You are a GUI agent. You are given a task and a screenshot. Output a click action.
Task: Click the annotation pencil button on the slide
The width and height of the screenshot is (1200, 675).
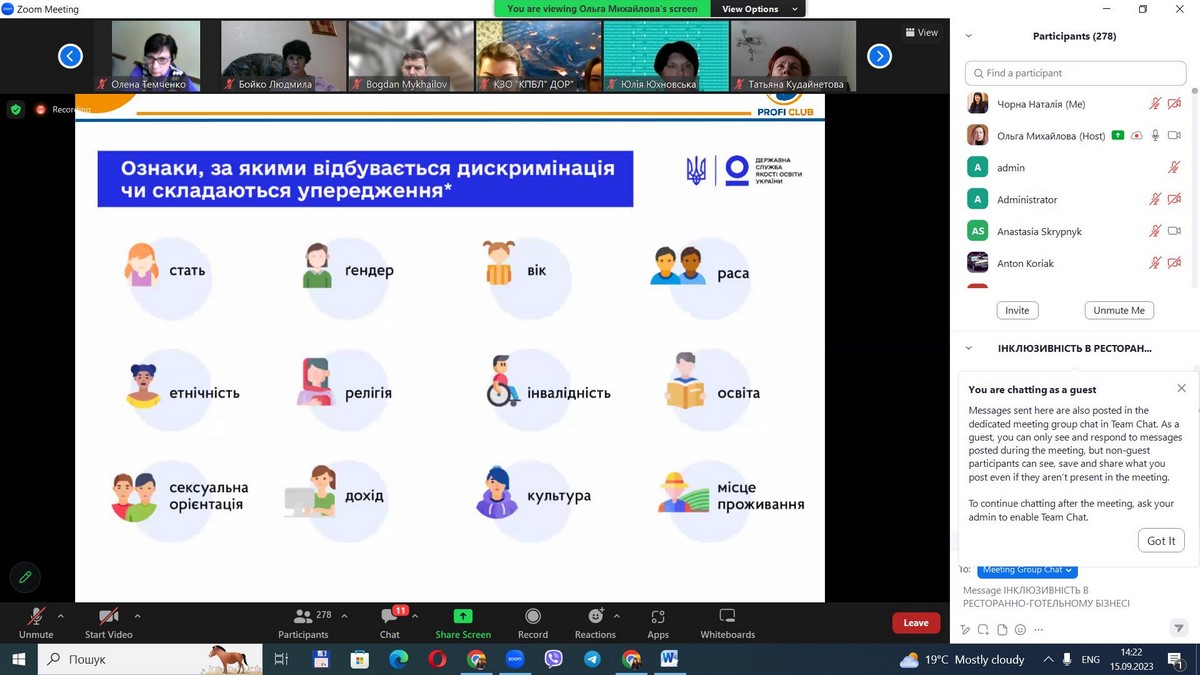click(x=25, y=577)
